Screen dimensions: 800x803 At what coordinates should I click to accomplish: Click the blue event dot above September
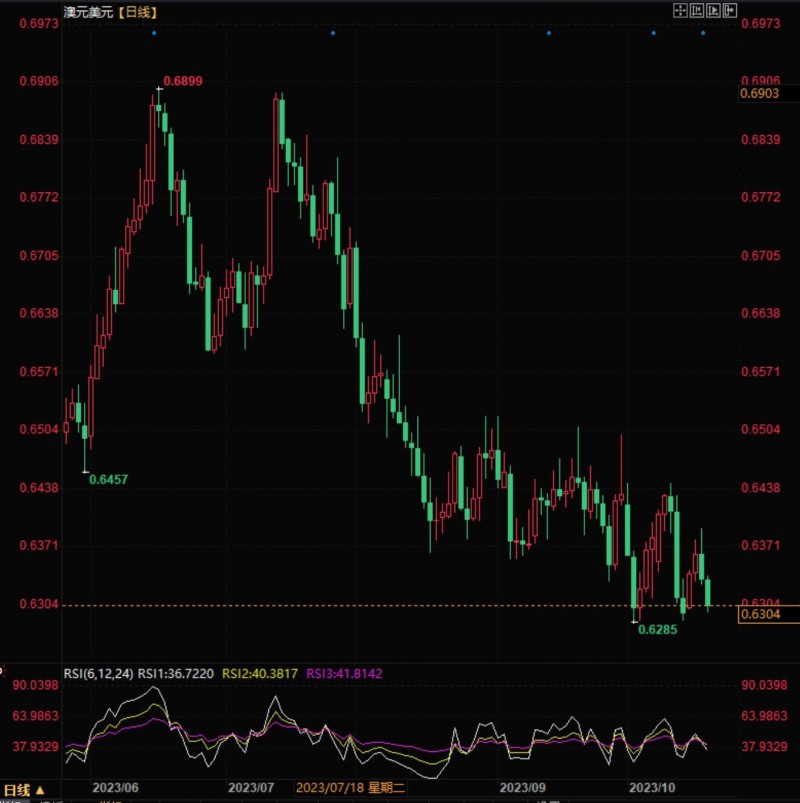tap(549, 33)
